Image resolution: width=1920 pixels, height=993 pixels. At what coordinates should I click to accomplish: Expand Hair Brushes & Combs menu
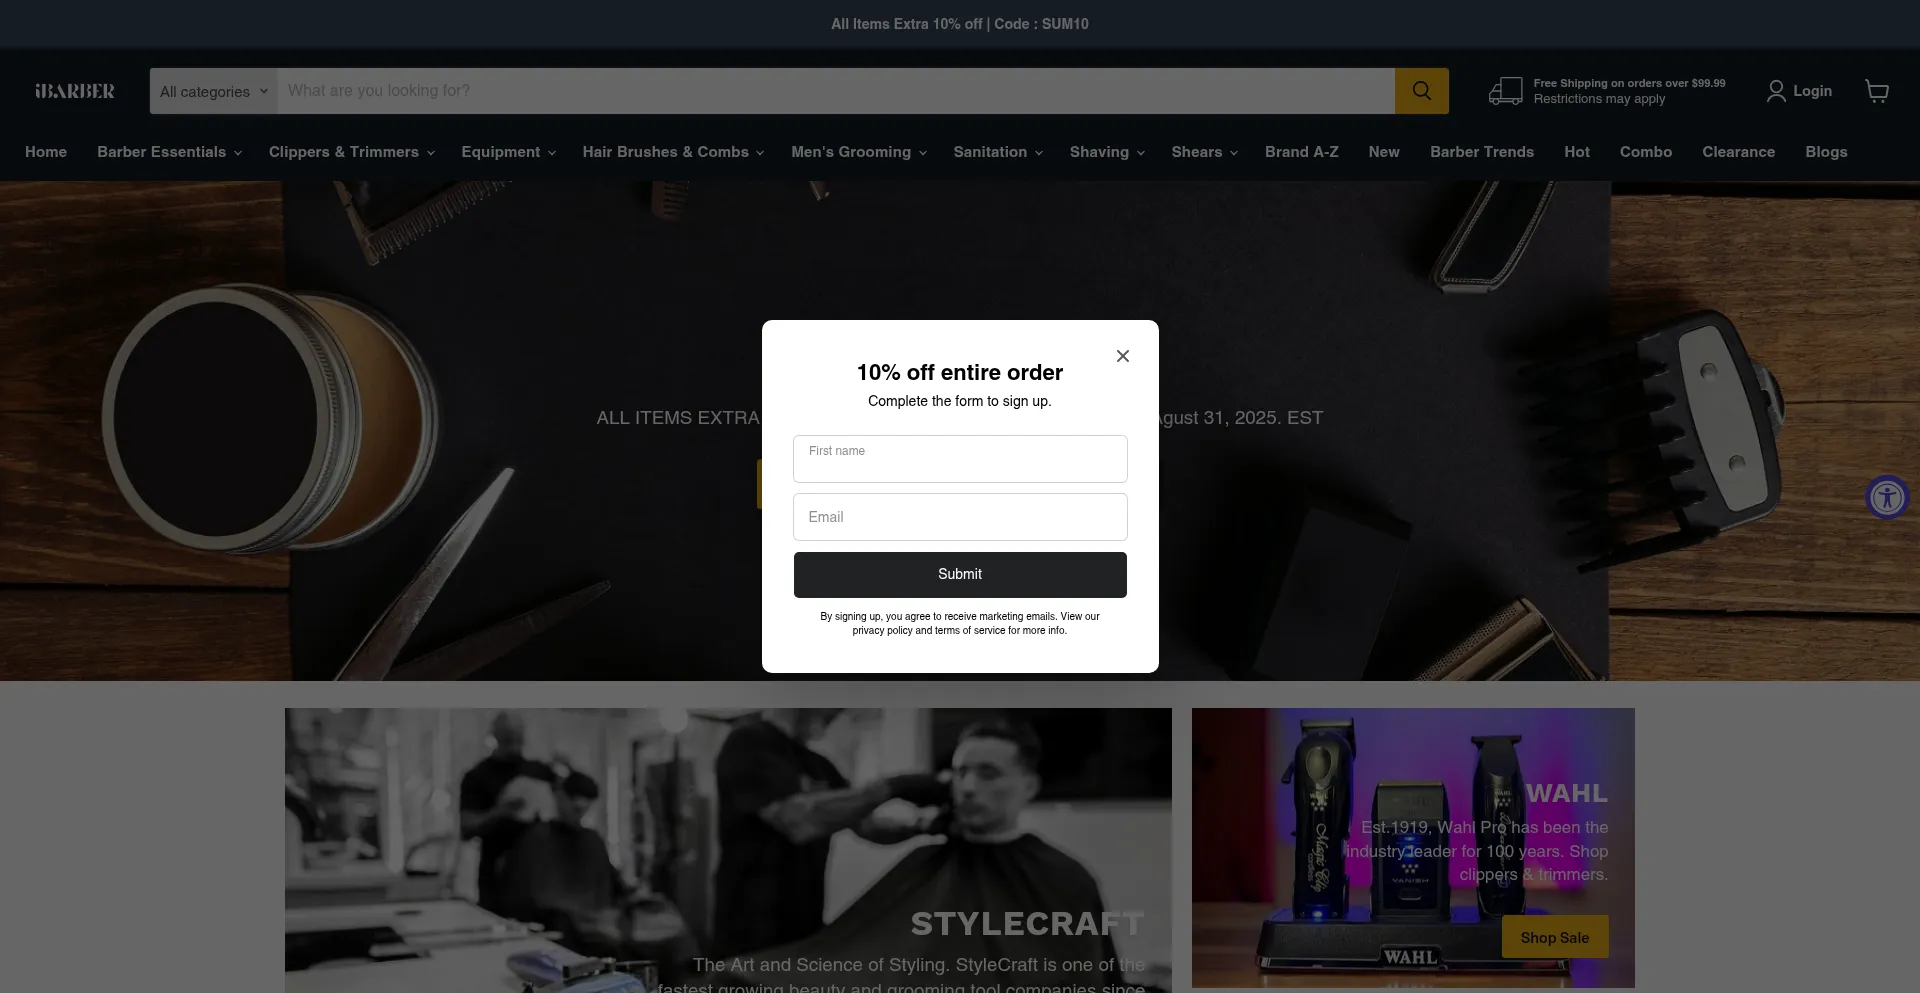(x=673, y=152)
